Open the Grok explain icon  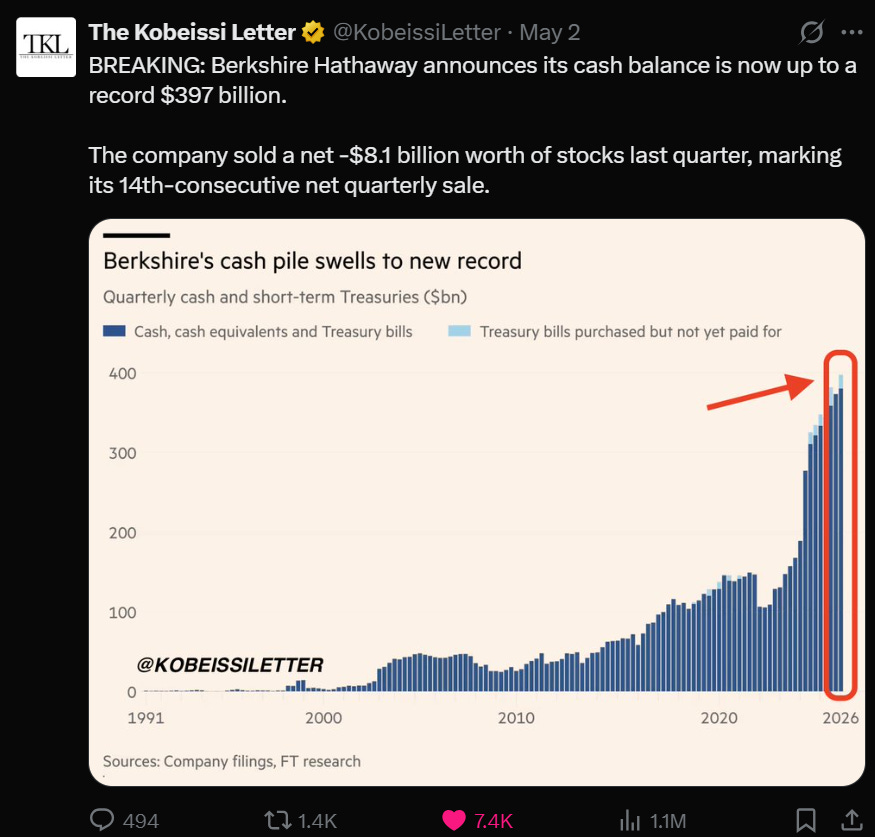811,32
